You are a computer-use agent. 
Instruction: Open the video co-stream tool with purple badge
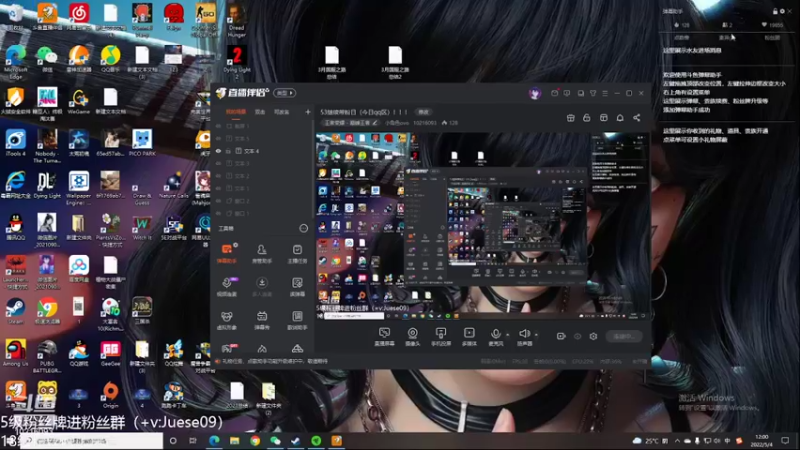(x=227, y=287)
